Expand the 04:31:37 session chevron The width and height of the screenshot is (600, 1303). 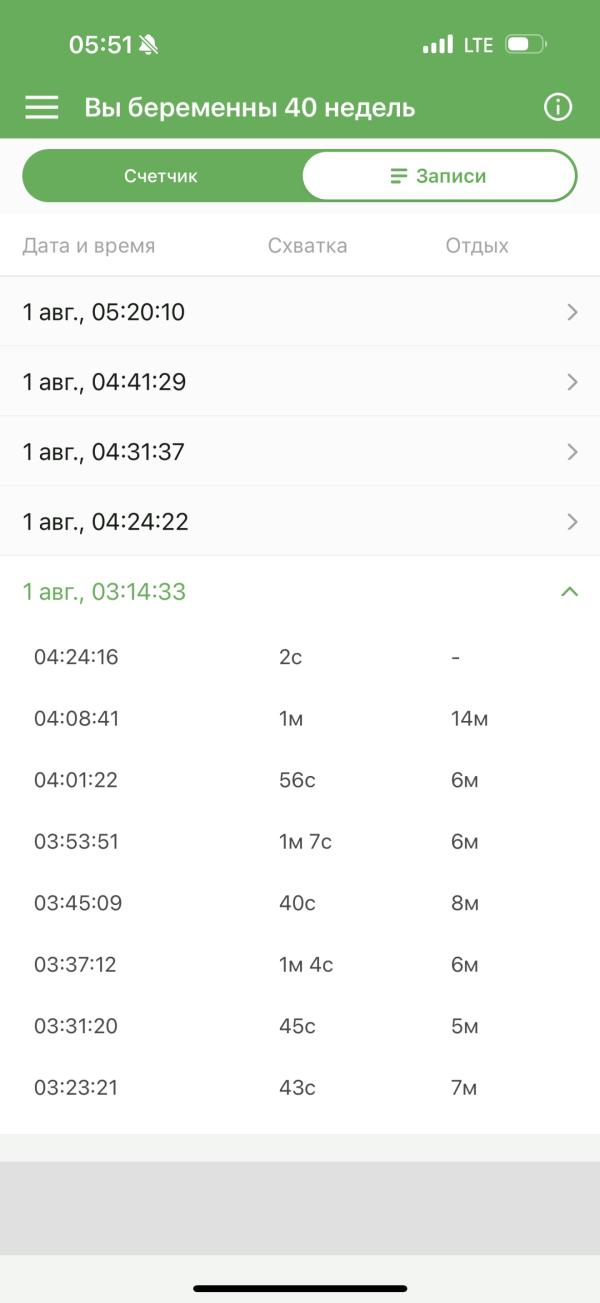tap(572, 452)
